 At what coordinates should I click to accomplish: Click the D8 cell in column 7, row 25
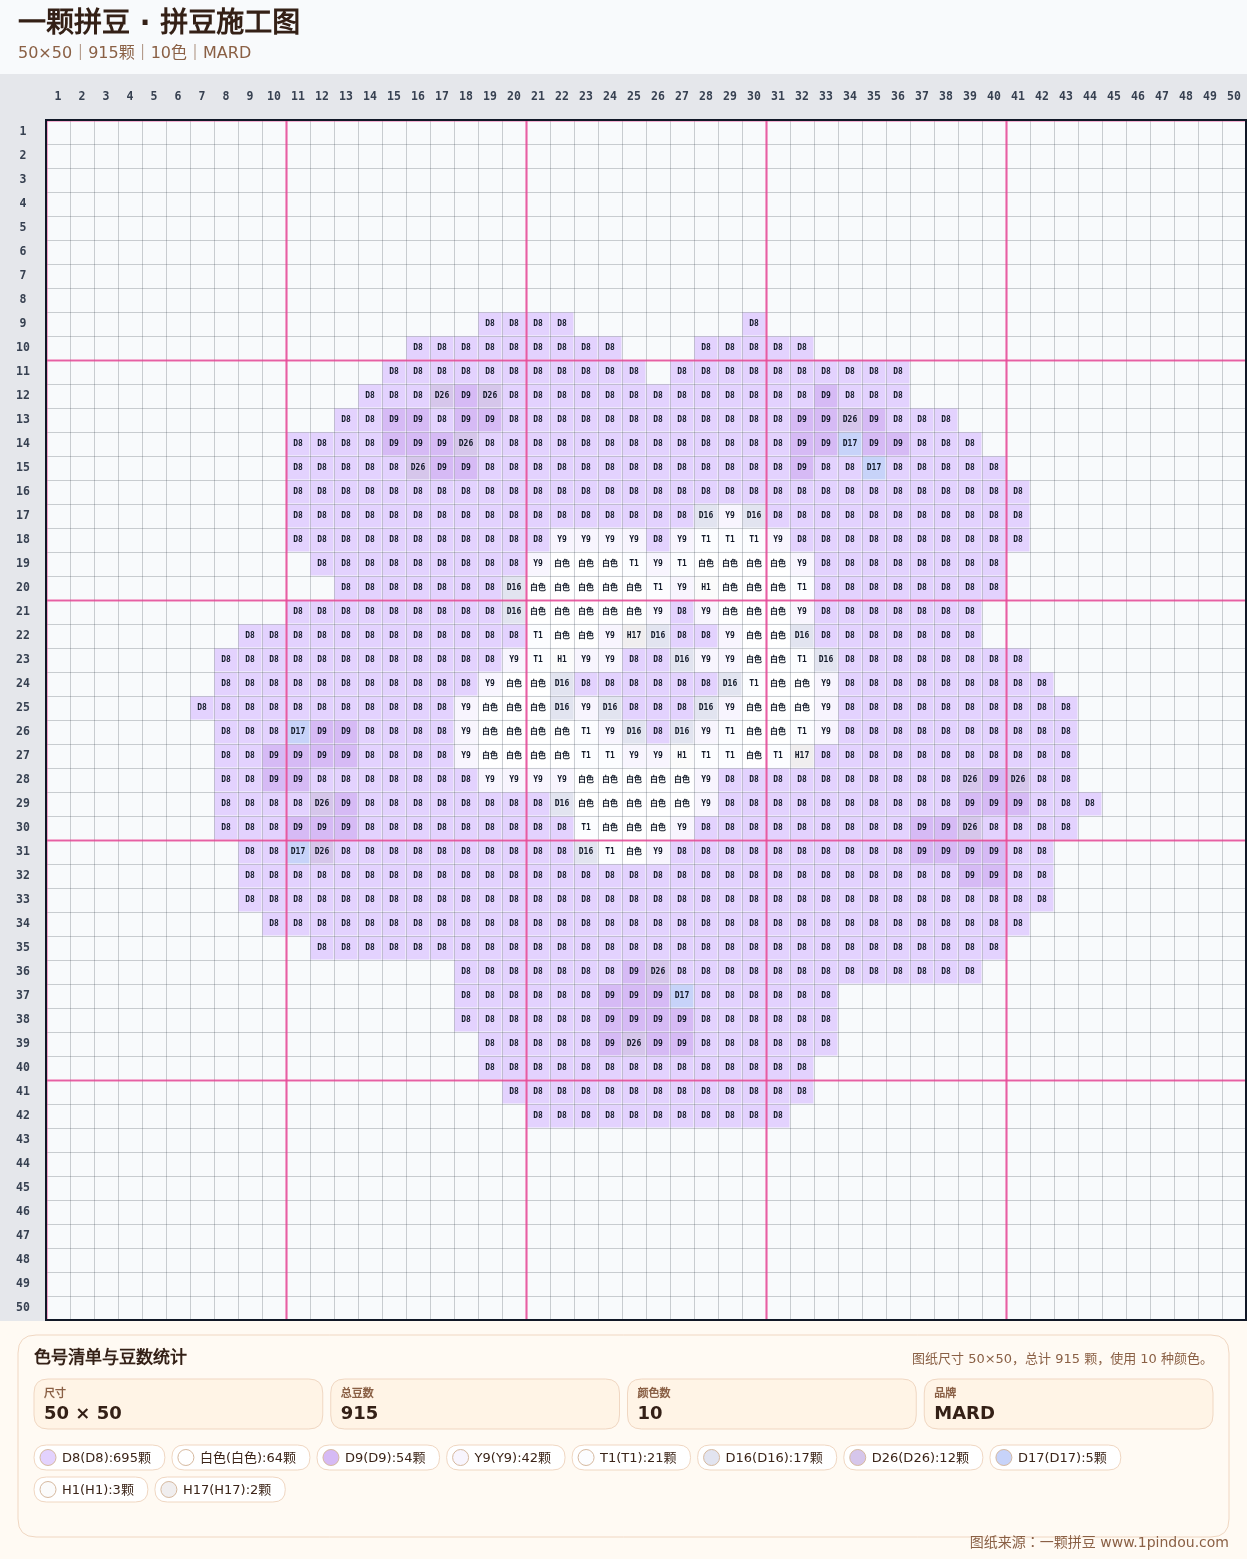coord(202,707)
